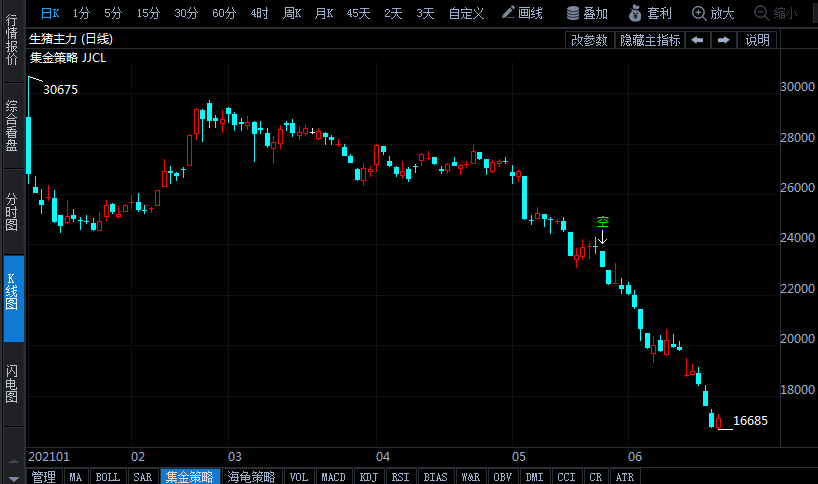The width and height of the screenshot is (818, 484).
Task: Click the 06 month axis label
Action: (635, 457)
